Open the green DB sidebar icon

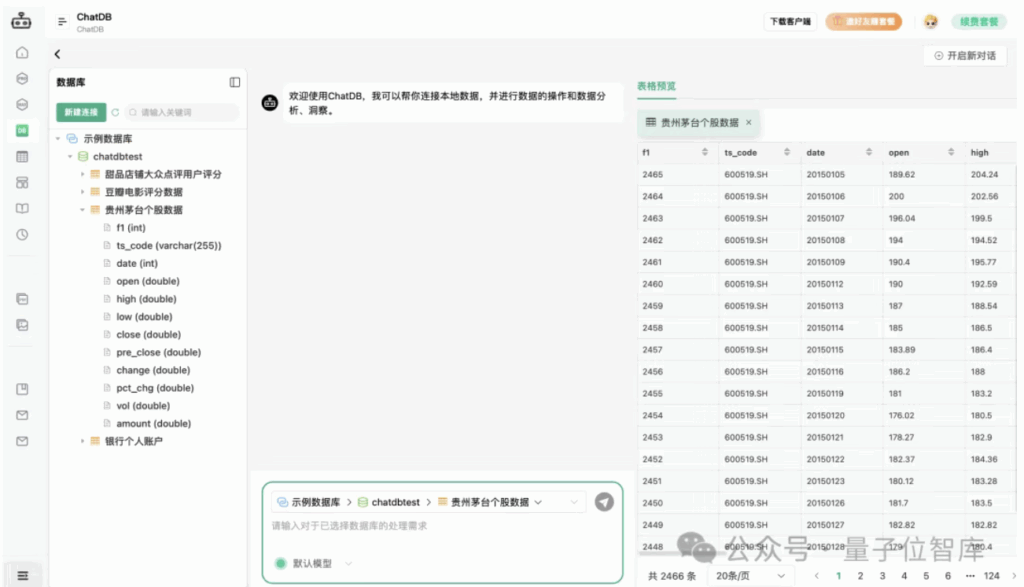[22, 131]
